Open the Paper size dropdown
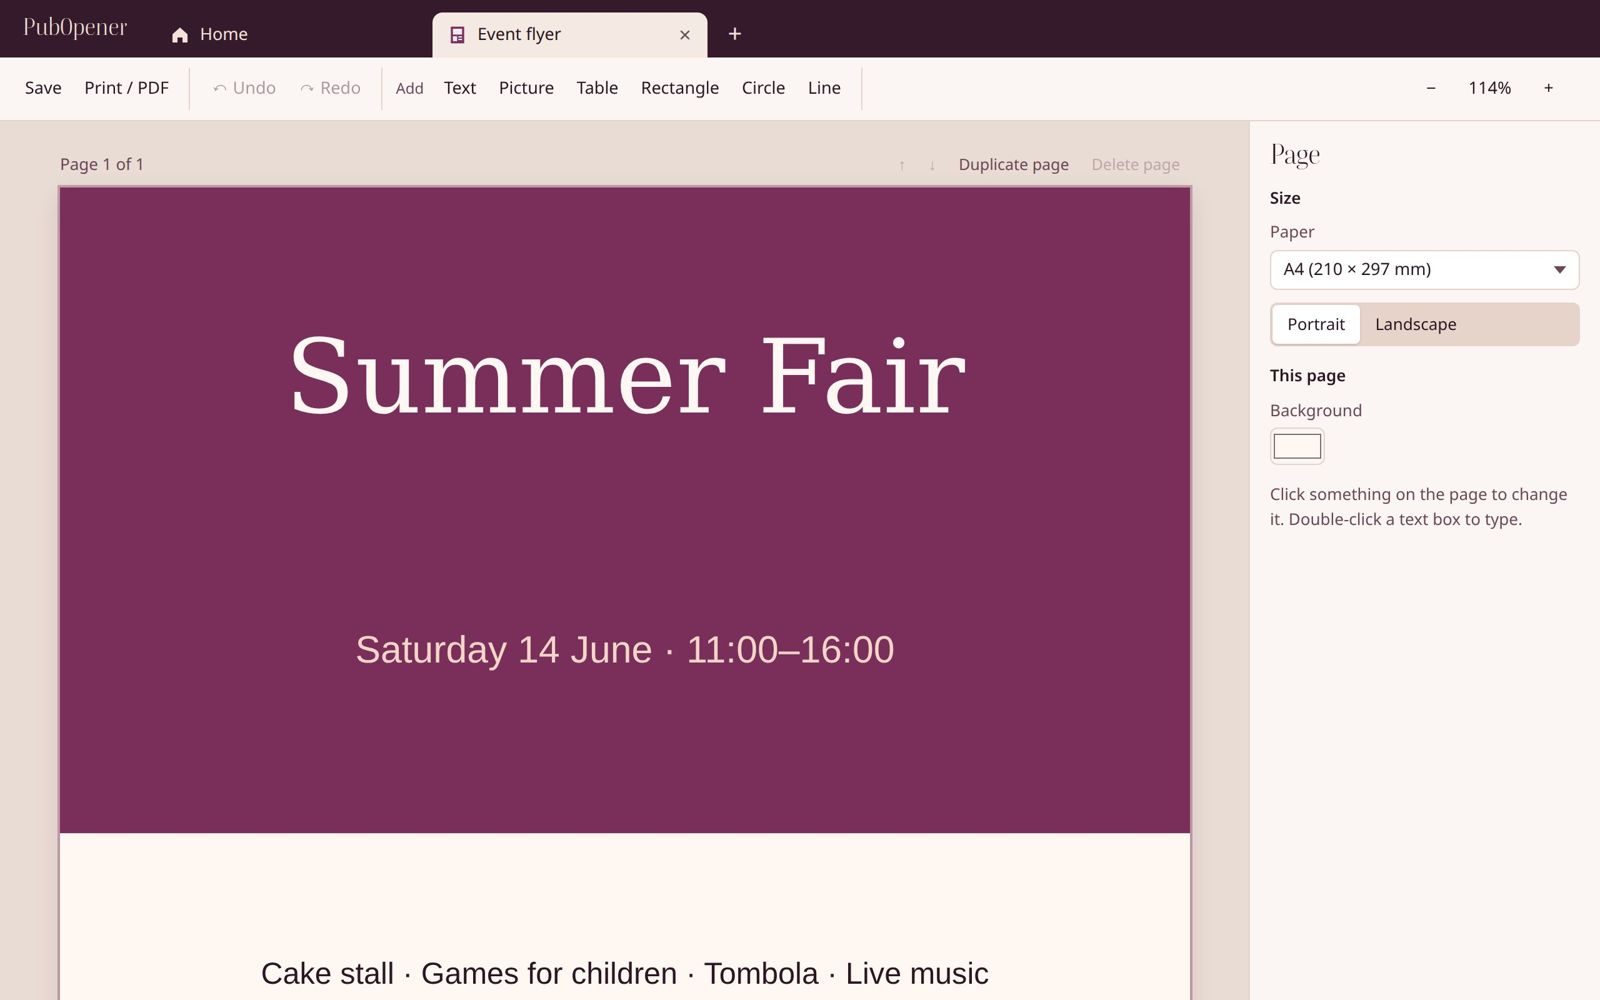Image resolution: width=1600 pixels, height=1000 pixels. 1424,270
